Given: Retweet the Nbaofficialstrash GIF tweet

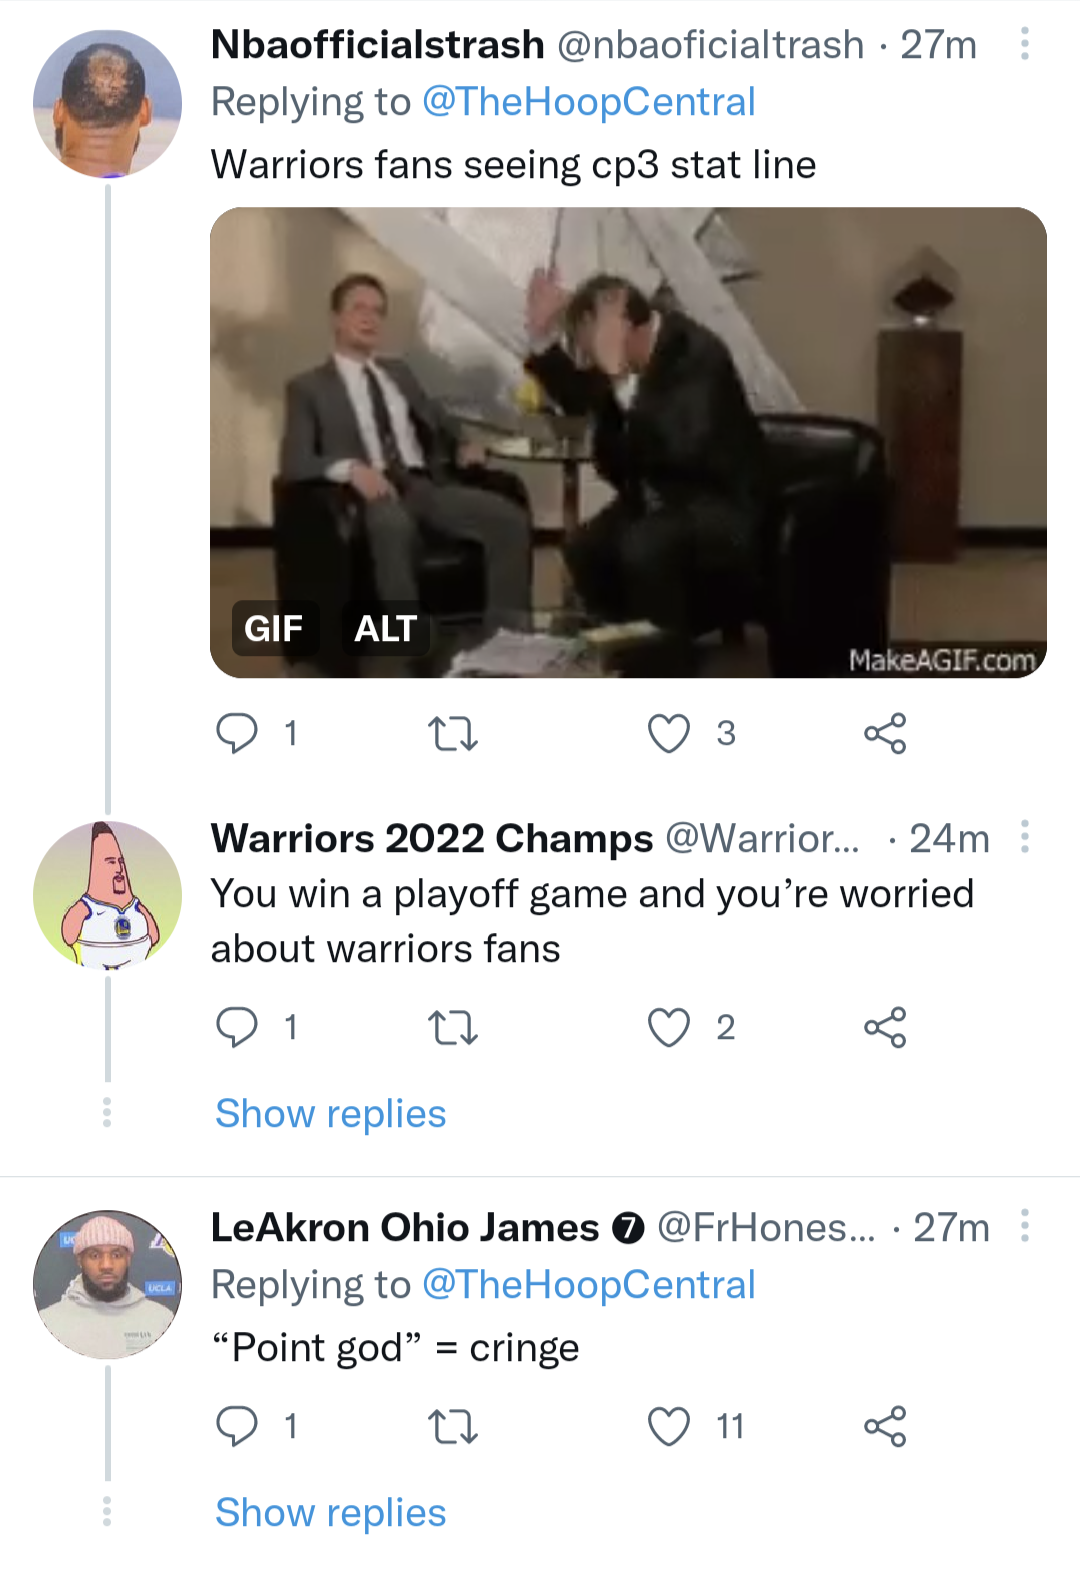Looking at the screenshot, I should [453, 734].
